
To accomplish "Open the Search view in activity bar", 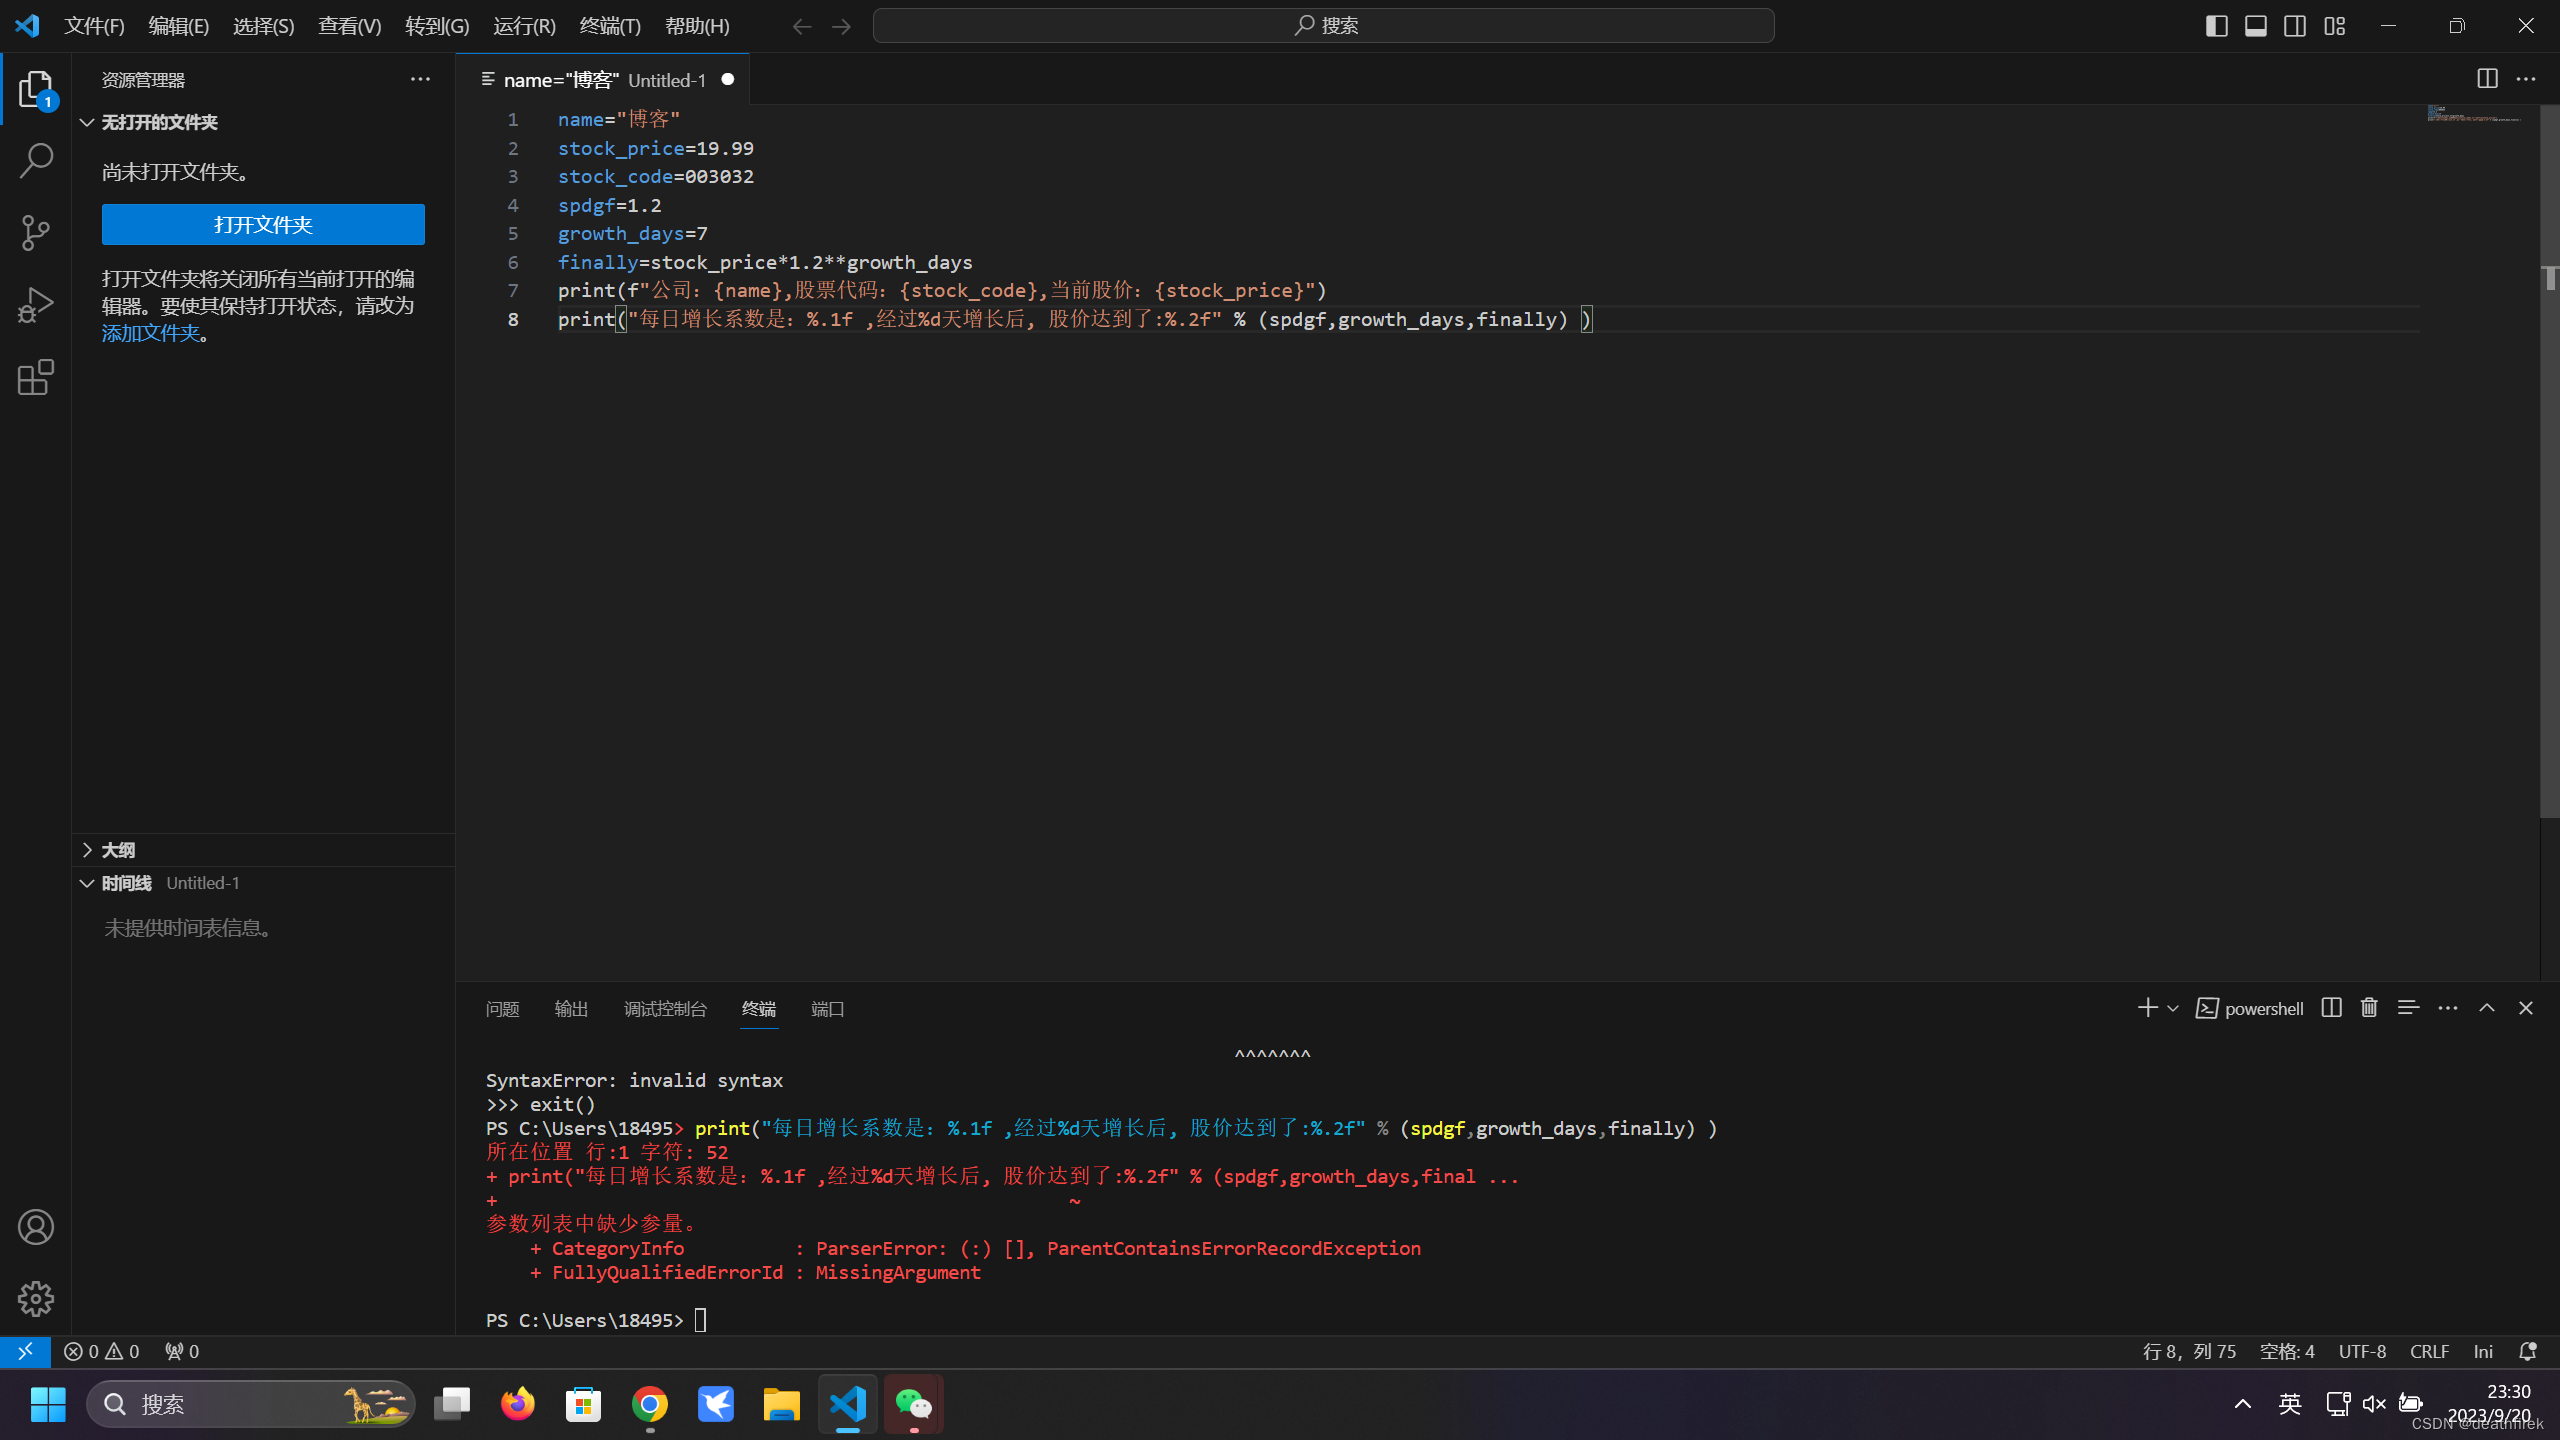I will (x=36, y=161).
